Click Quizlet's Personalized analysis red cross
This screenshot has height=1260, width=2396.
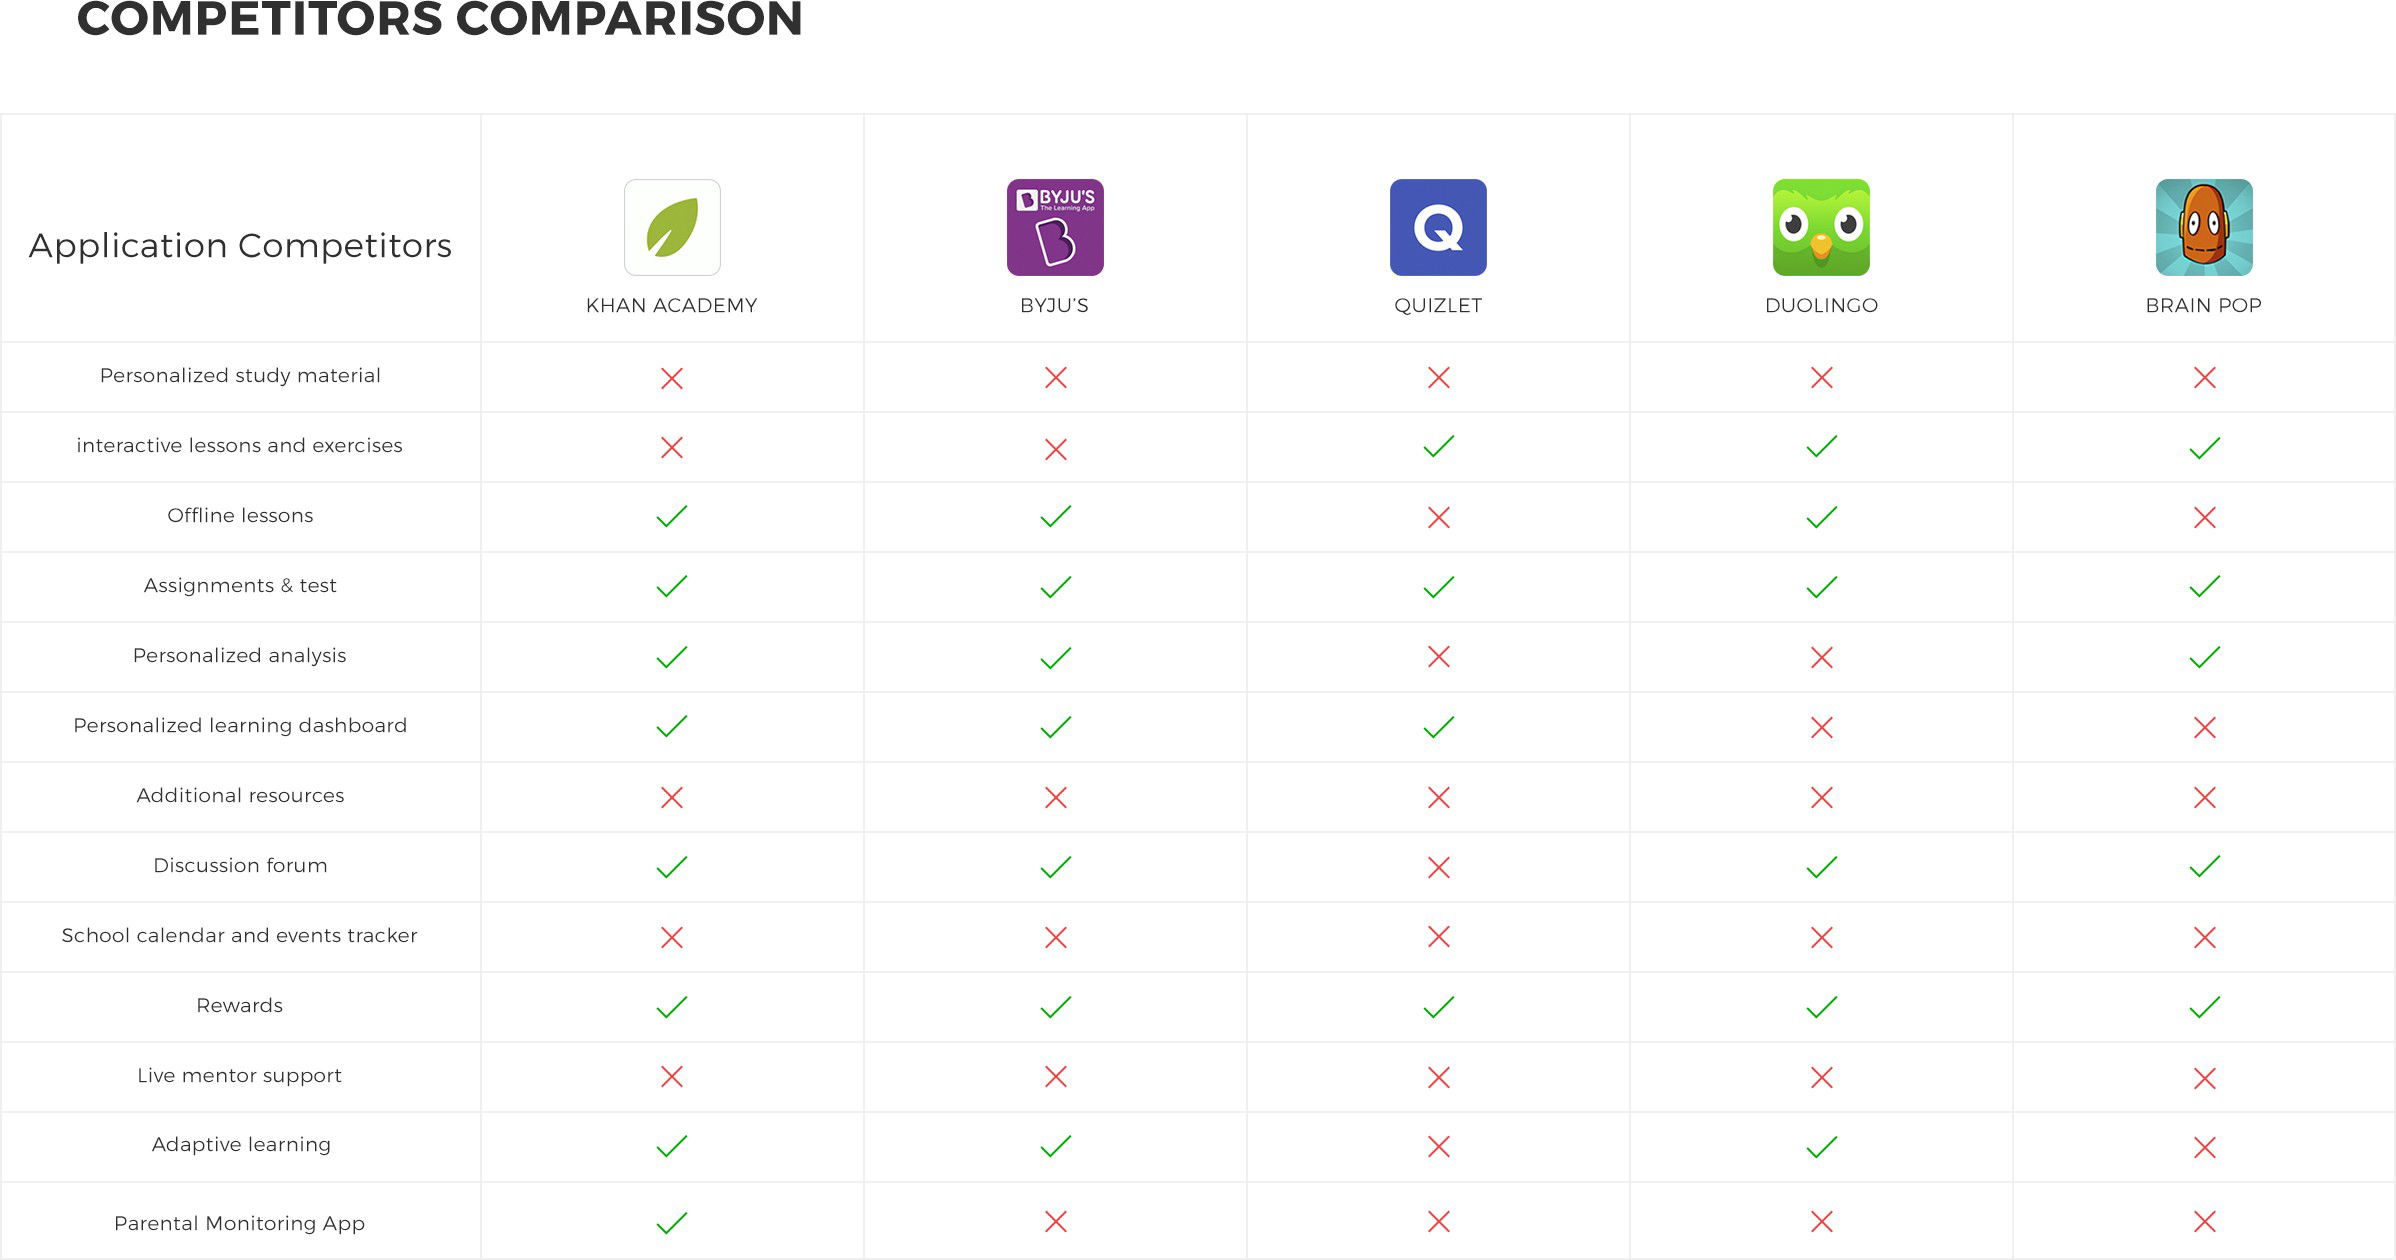tap(1438, 657)
